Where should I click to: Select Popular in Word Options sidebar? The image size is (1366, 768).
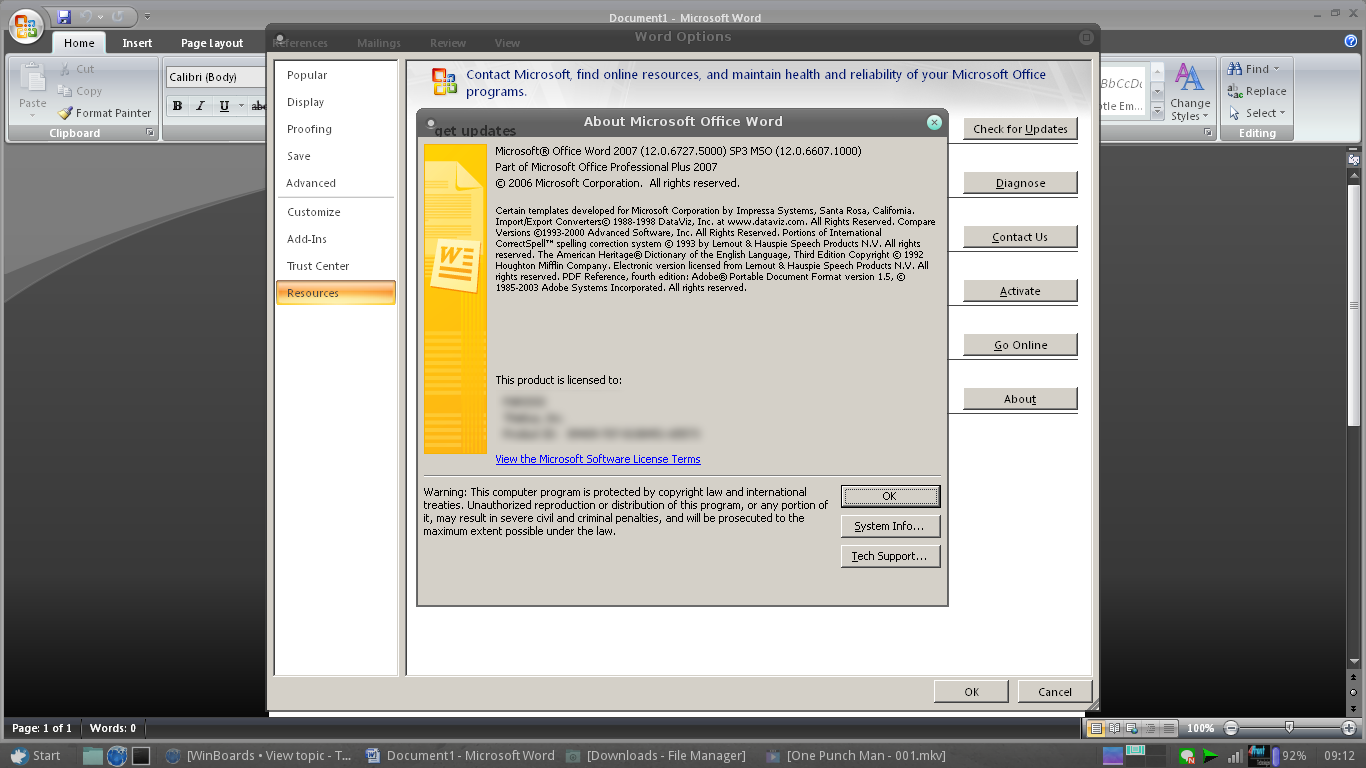pyautogui.click(x=336, y=75)
